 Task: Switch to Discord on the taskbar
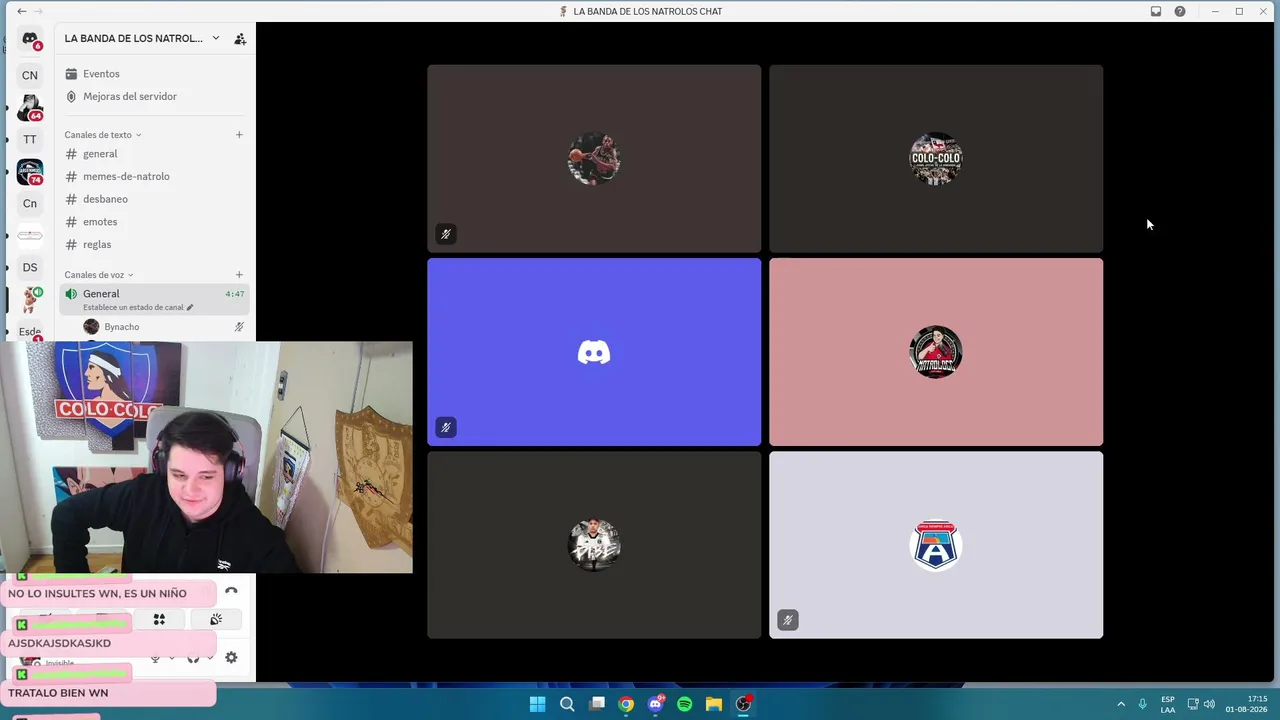pyautogui.click(x=656, y=704)
